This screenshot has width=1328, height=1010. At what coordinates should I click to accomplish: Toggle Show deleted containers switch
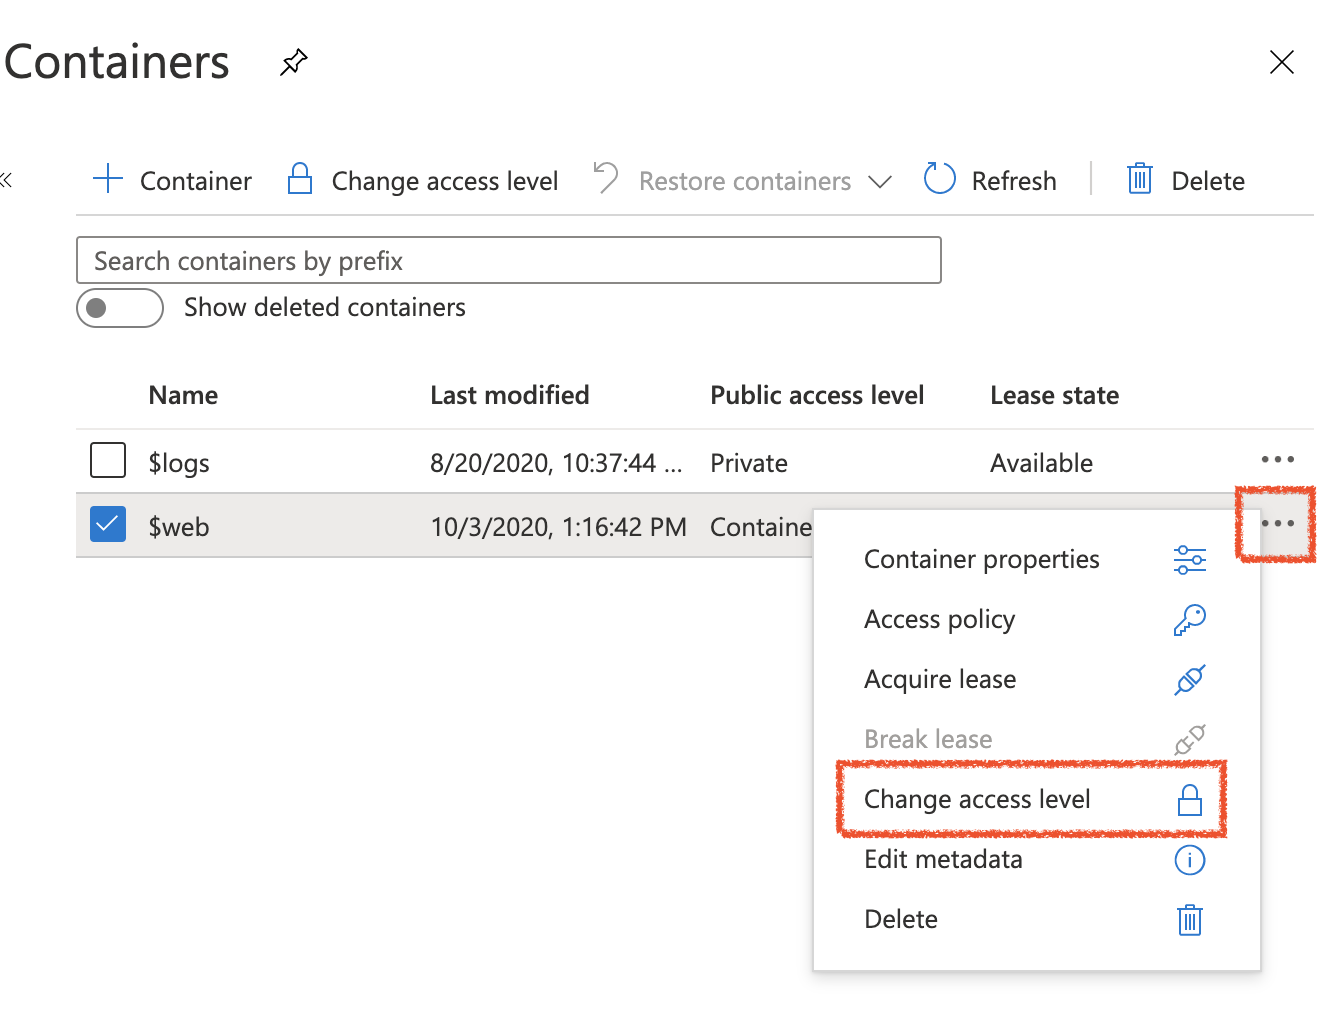point(120,308)
